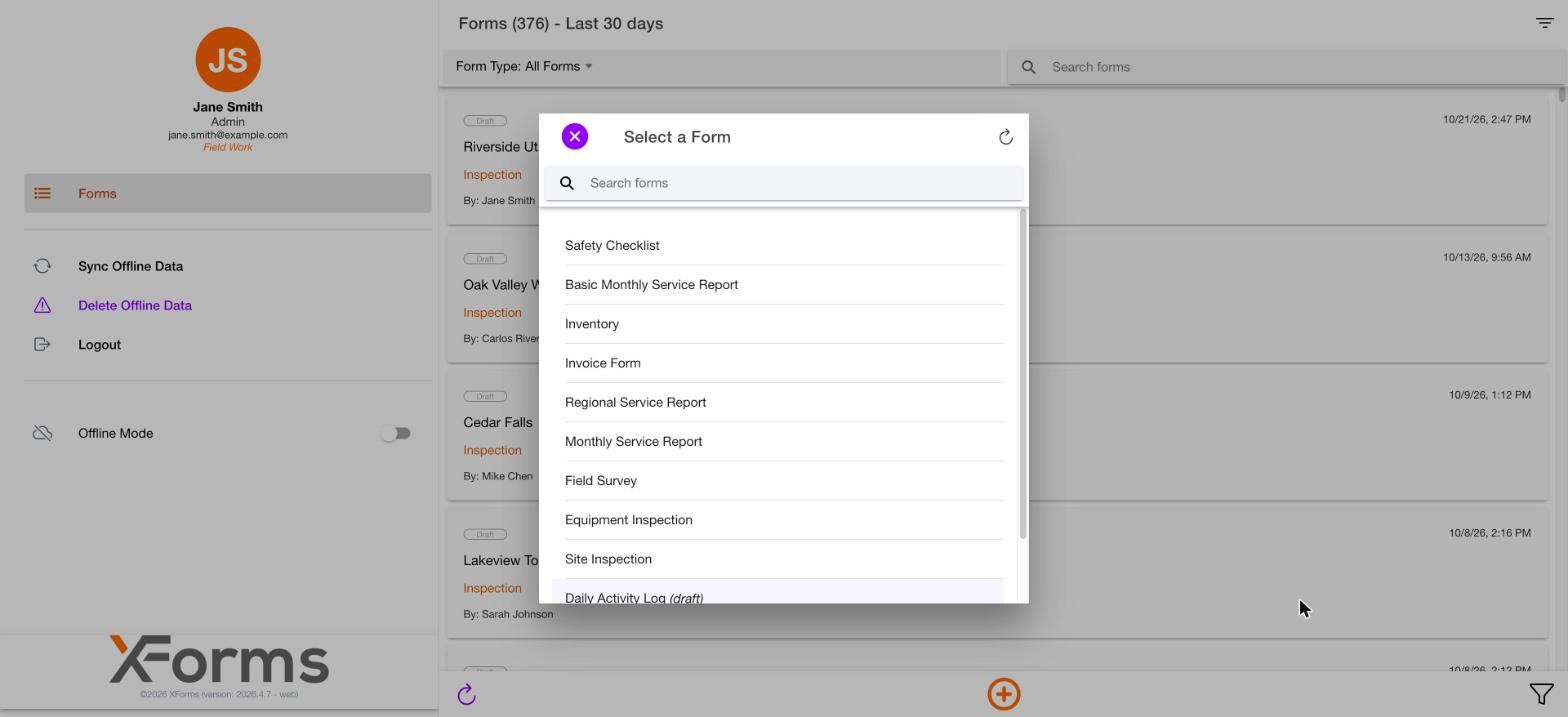
Task: Click the jane.smith@example.com email text
Action: click(228, 135)
